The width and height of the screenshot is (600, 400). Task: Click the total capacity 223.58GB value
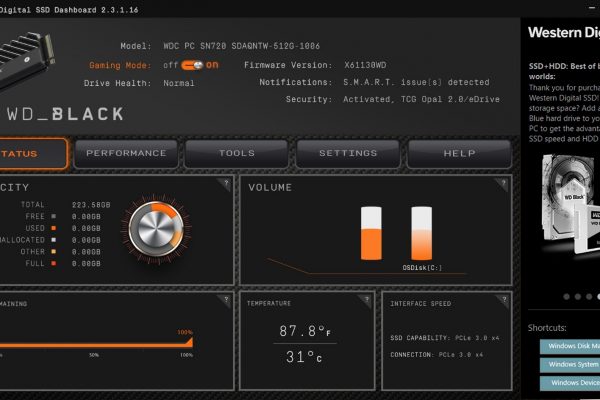[91, 205]
